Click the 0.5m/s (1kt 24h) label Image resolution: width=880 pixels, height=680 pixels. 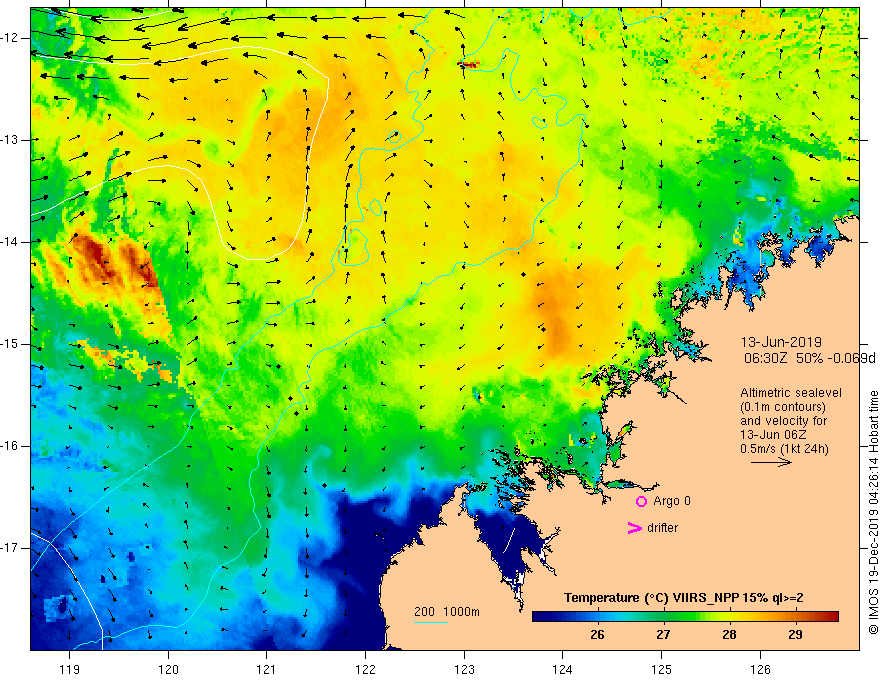[x=784, y=448]
